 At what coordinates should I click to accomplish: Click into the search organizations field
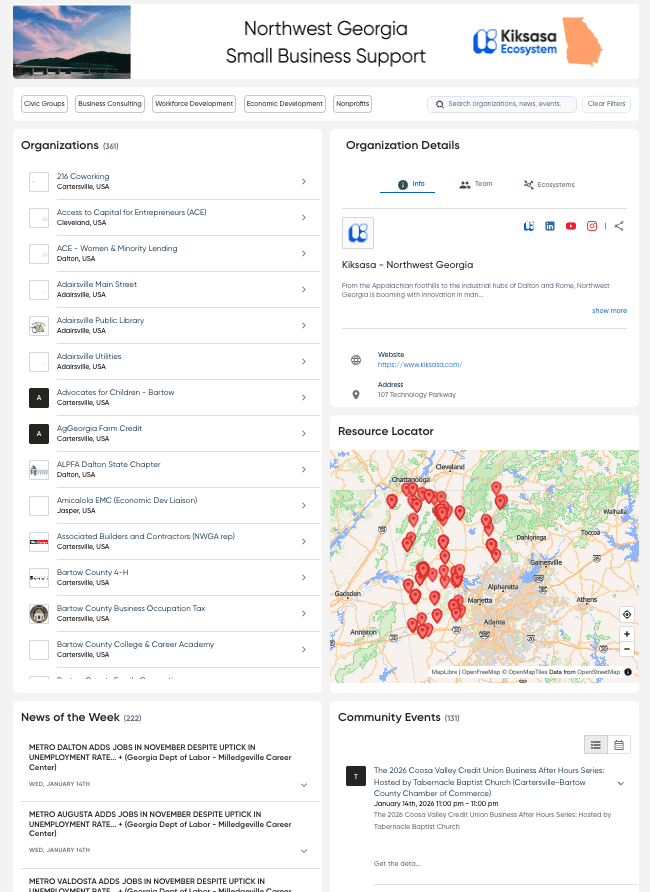[x=502, y=104]
